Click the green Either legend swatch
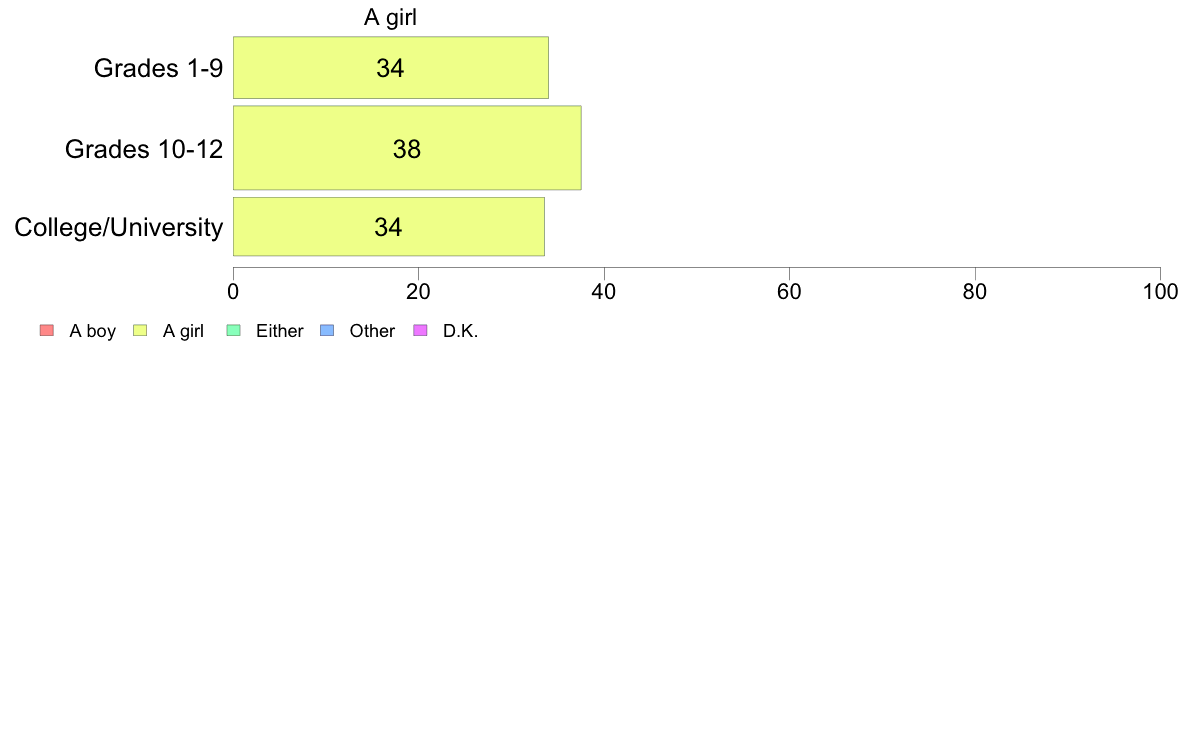This screenshot has height=736, width=1188. [233, 330]
